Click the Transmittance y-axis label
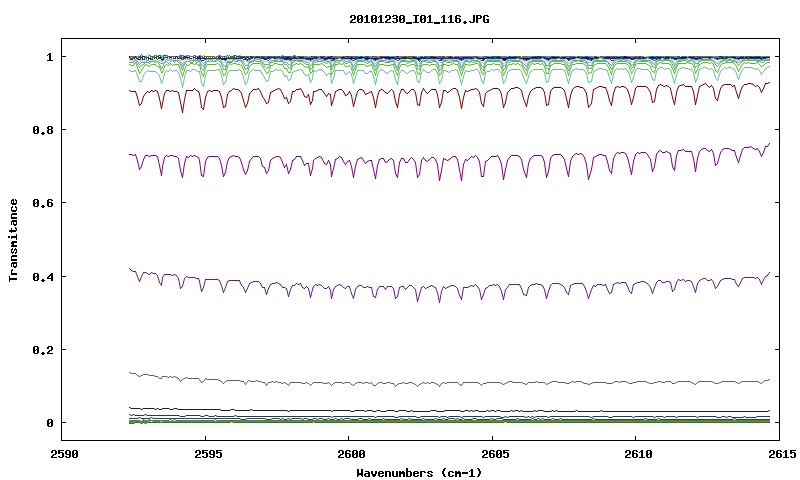Viewport: 800px width, 480px height. tap(14, 240)
